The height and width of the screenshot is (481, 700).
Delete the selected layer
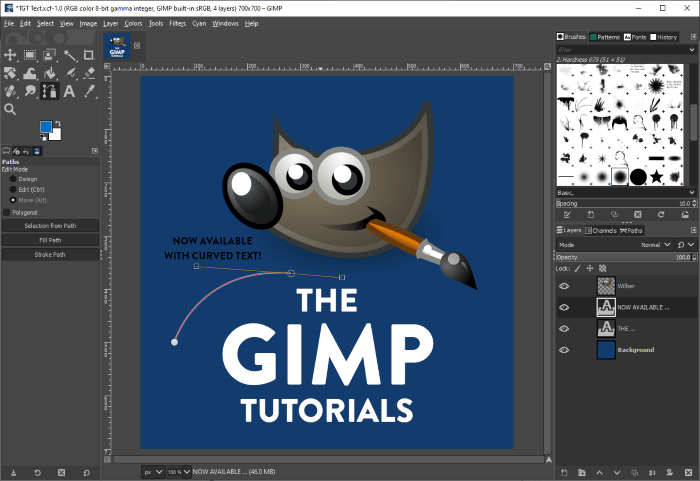[688, 473]
